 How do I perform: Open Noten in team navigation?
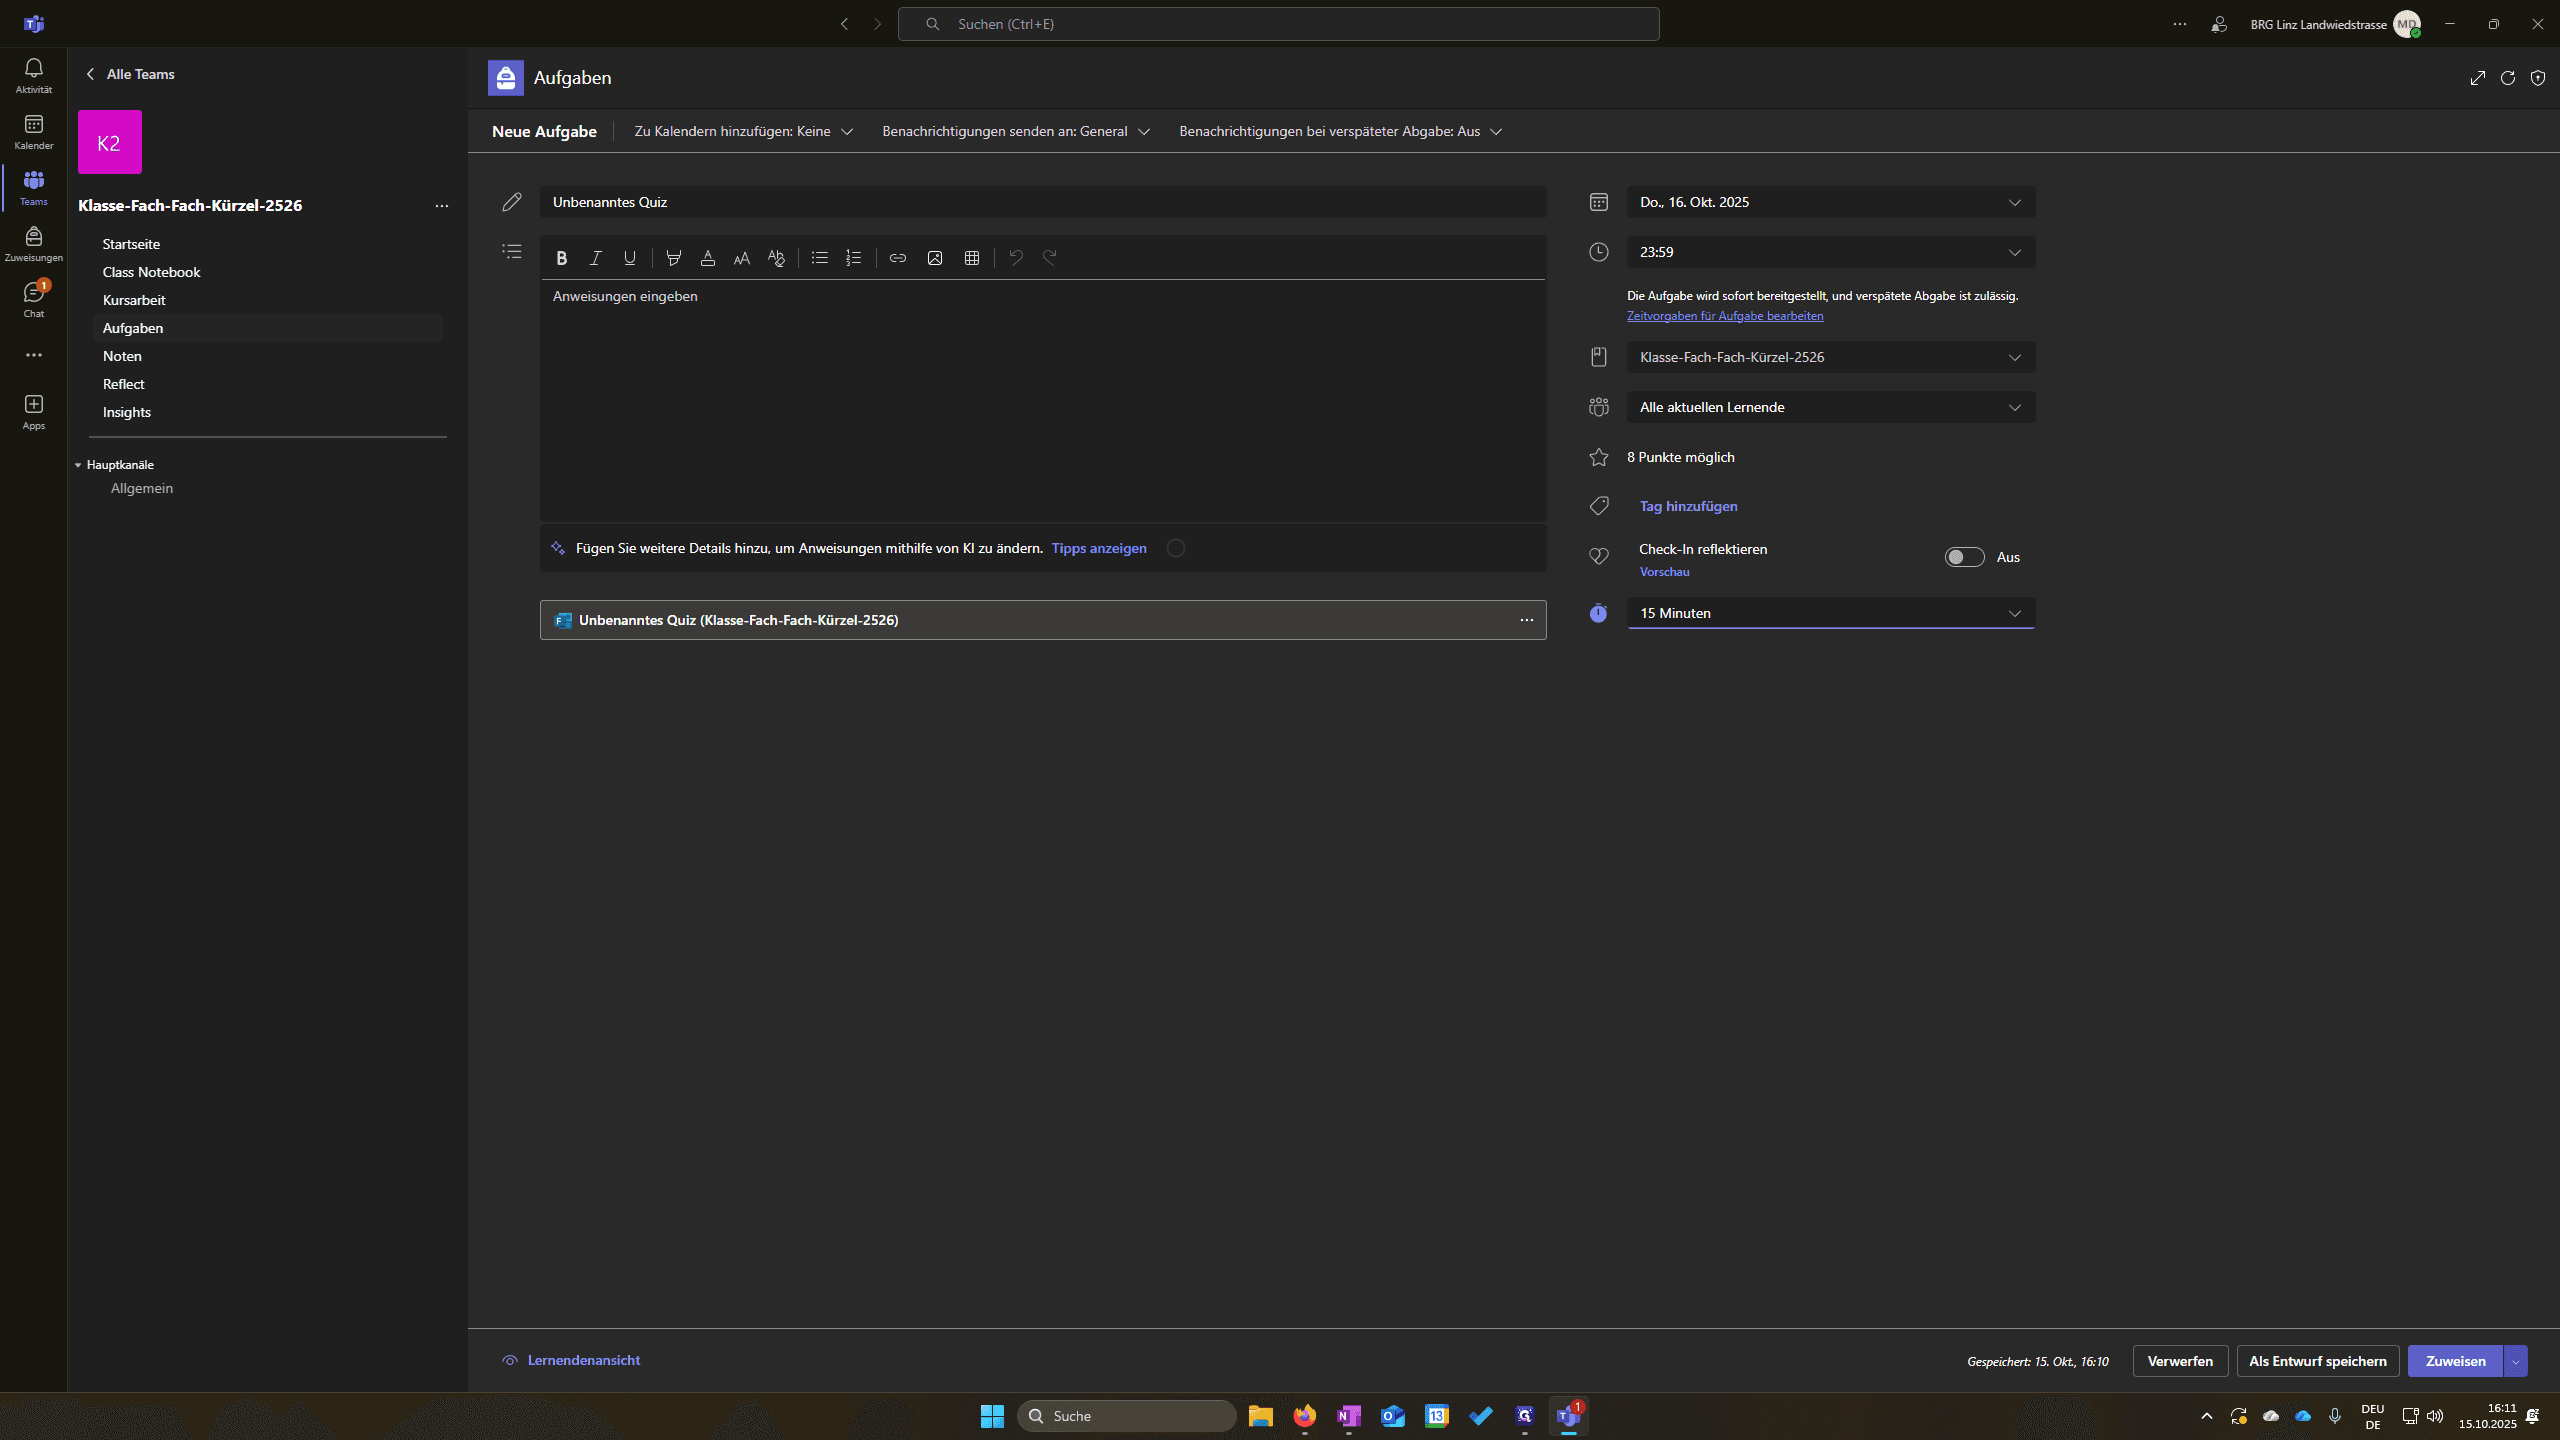[122, 356]
